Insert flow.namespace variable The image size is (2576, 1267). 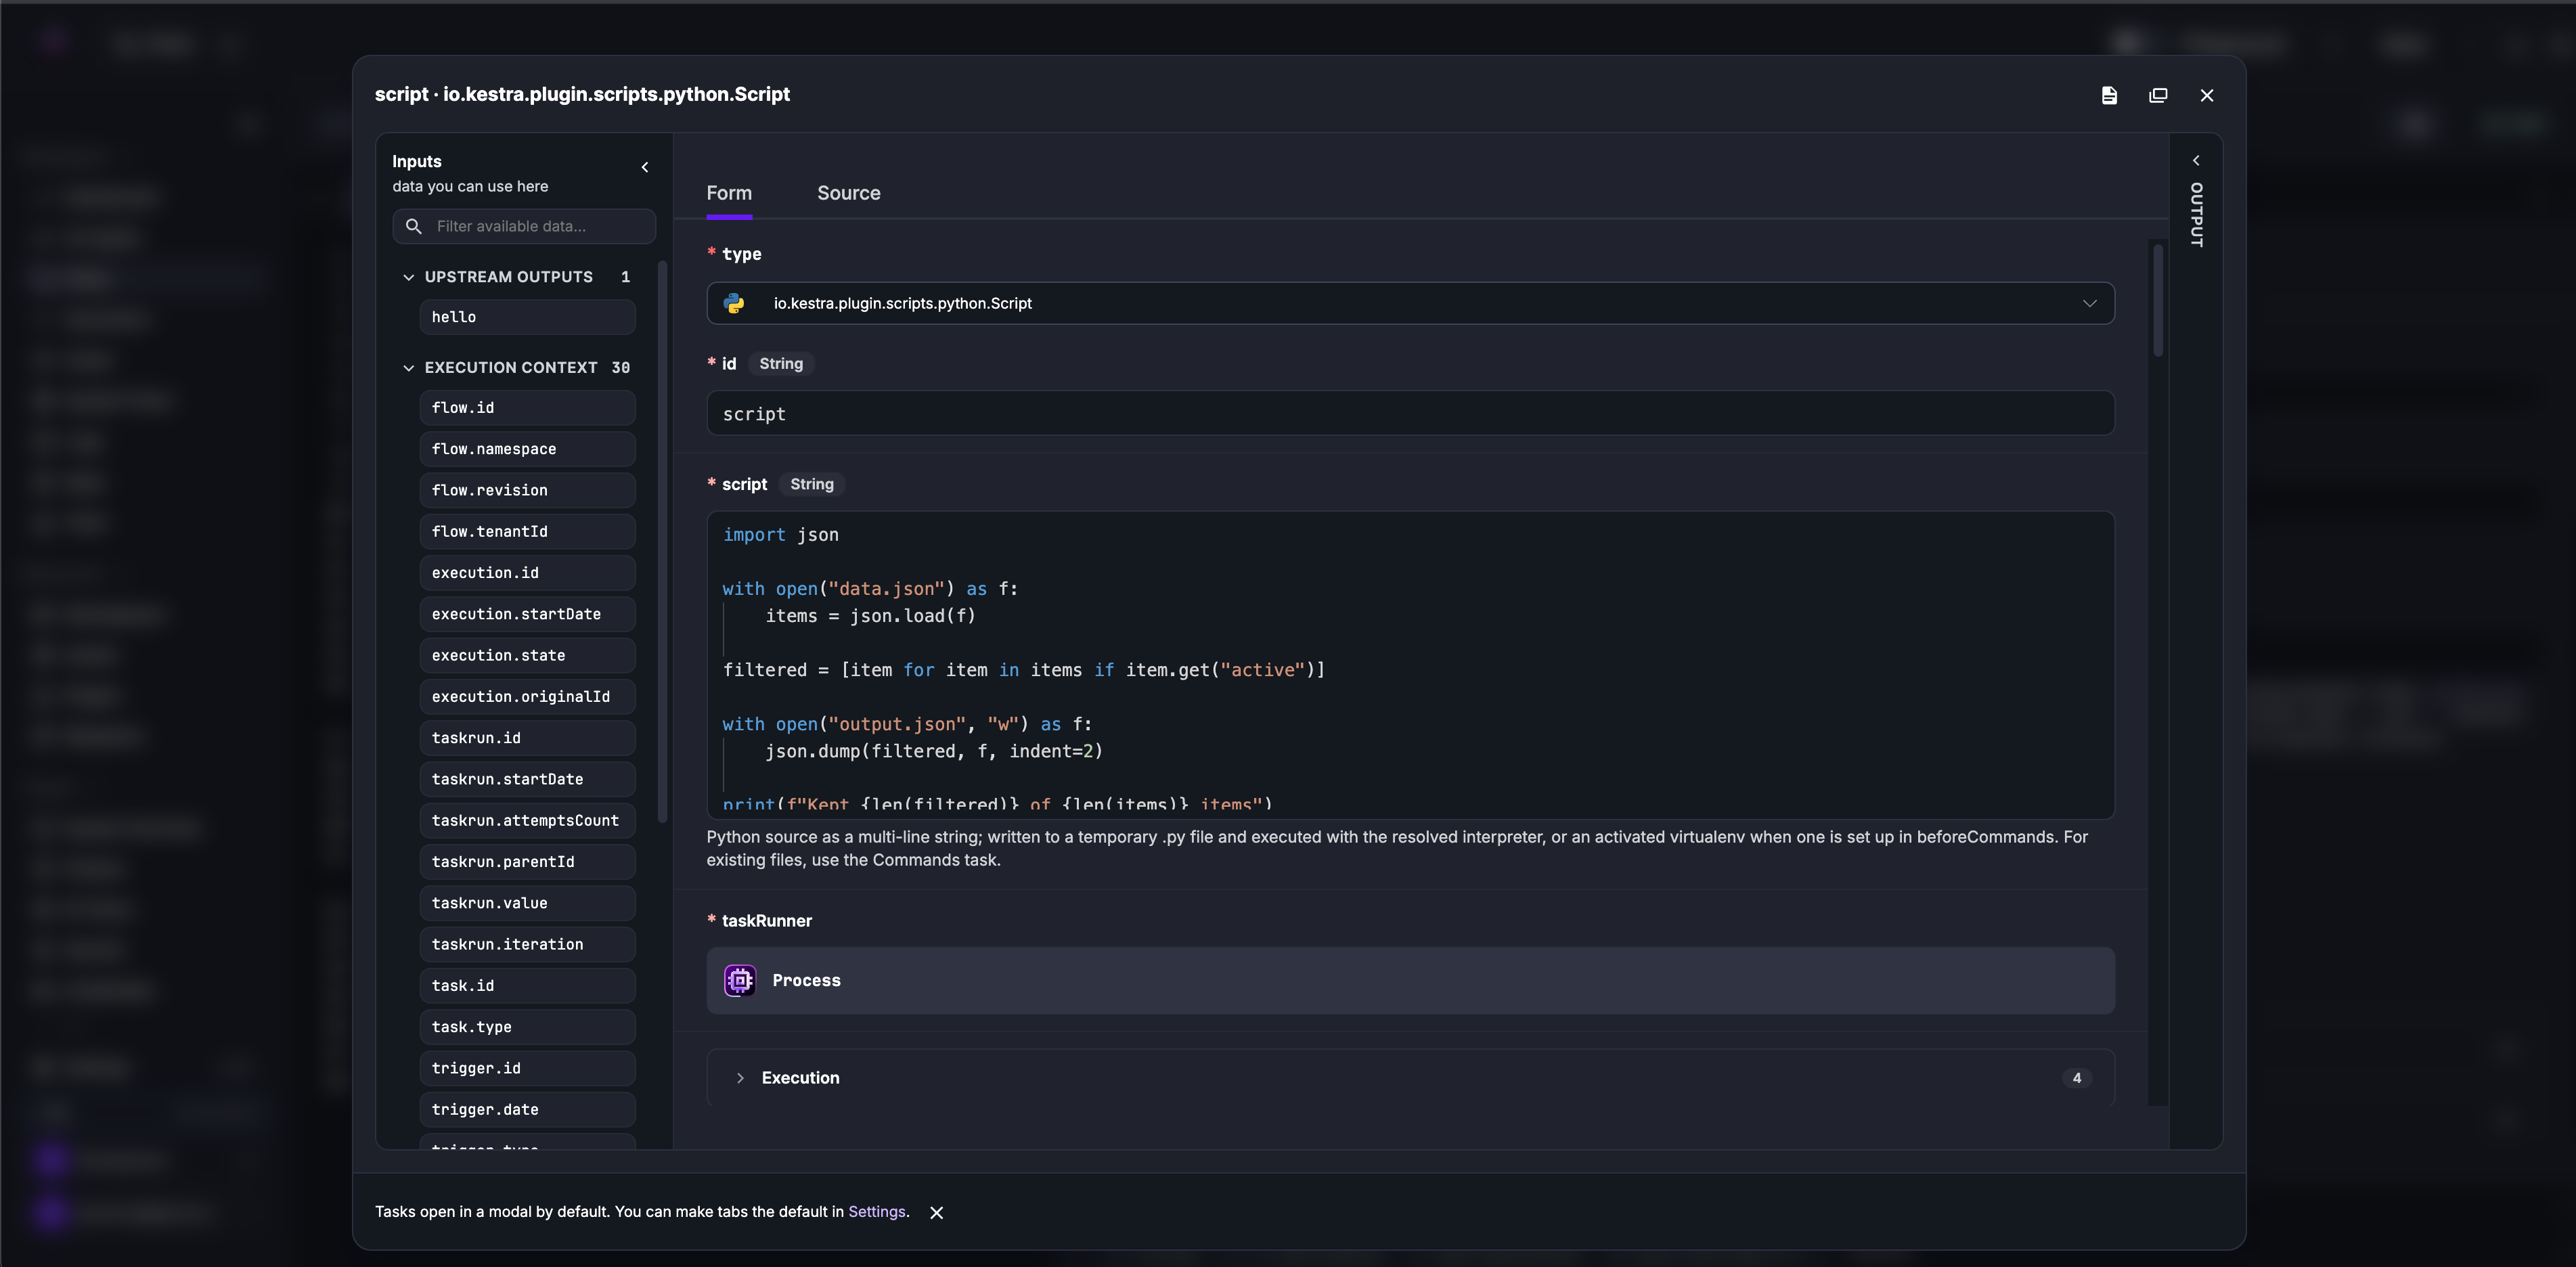[527, 449]
